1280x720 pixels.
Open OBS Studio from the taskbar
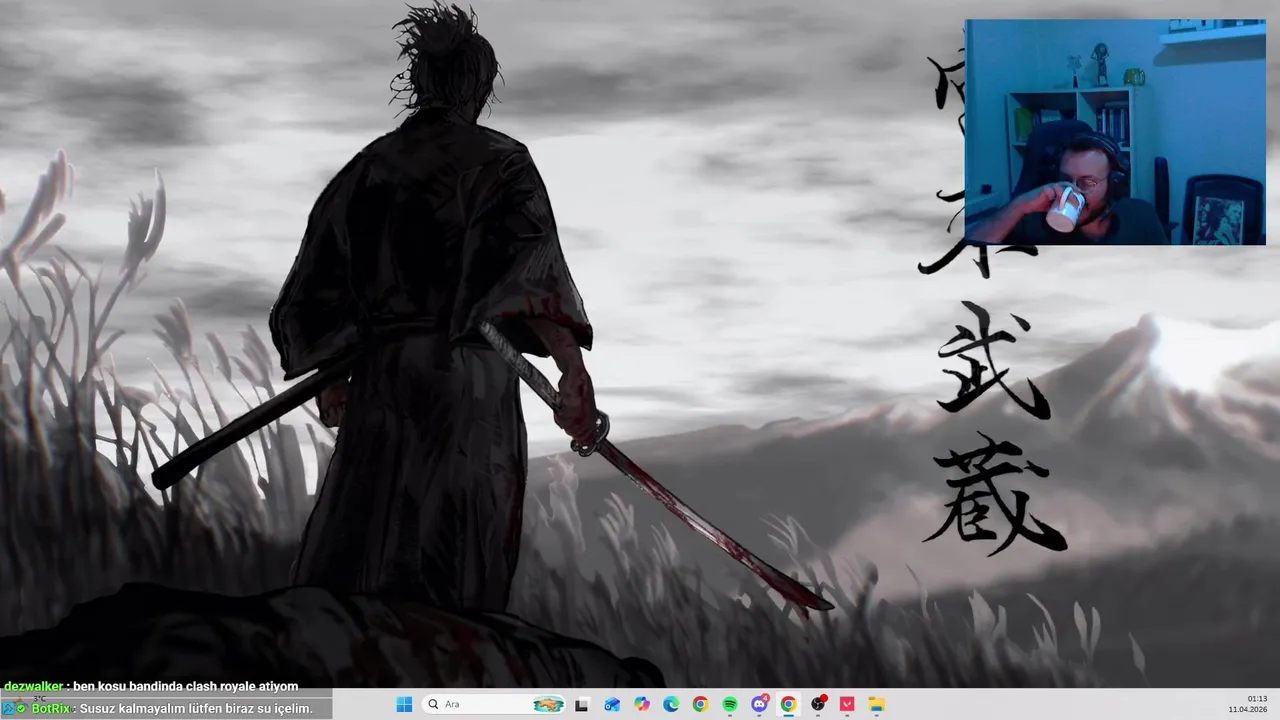818,704
